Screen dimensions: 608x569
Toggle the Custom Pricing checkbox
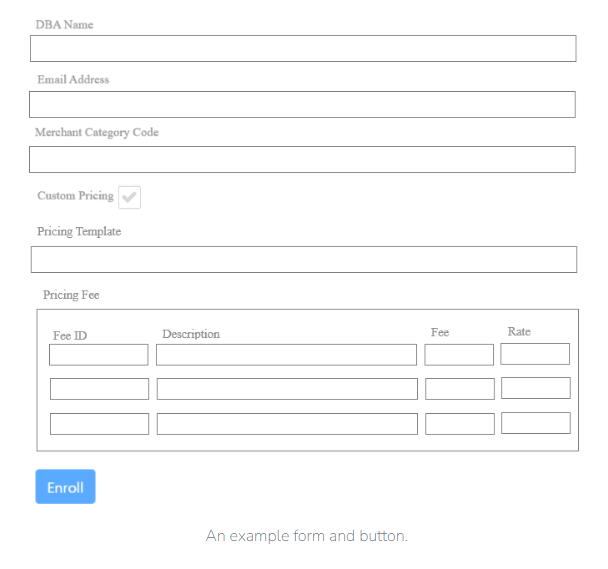pyautogui.click(x=130, y=197)
